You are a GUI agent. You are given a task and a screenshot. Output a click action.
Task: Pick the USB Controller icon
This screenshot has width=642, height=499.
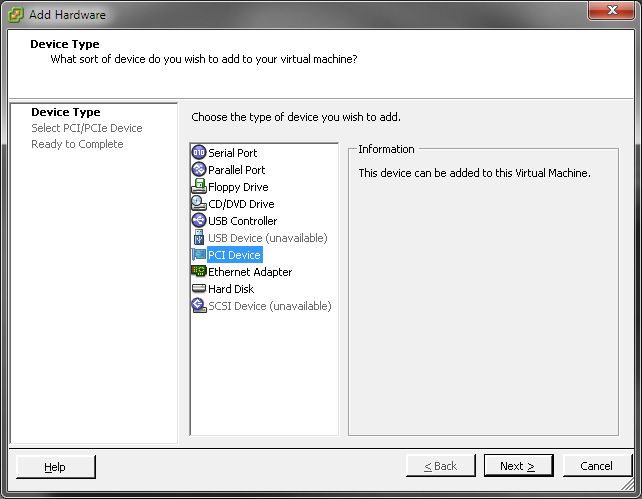point(199,221)
